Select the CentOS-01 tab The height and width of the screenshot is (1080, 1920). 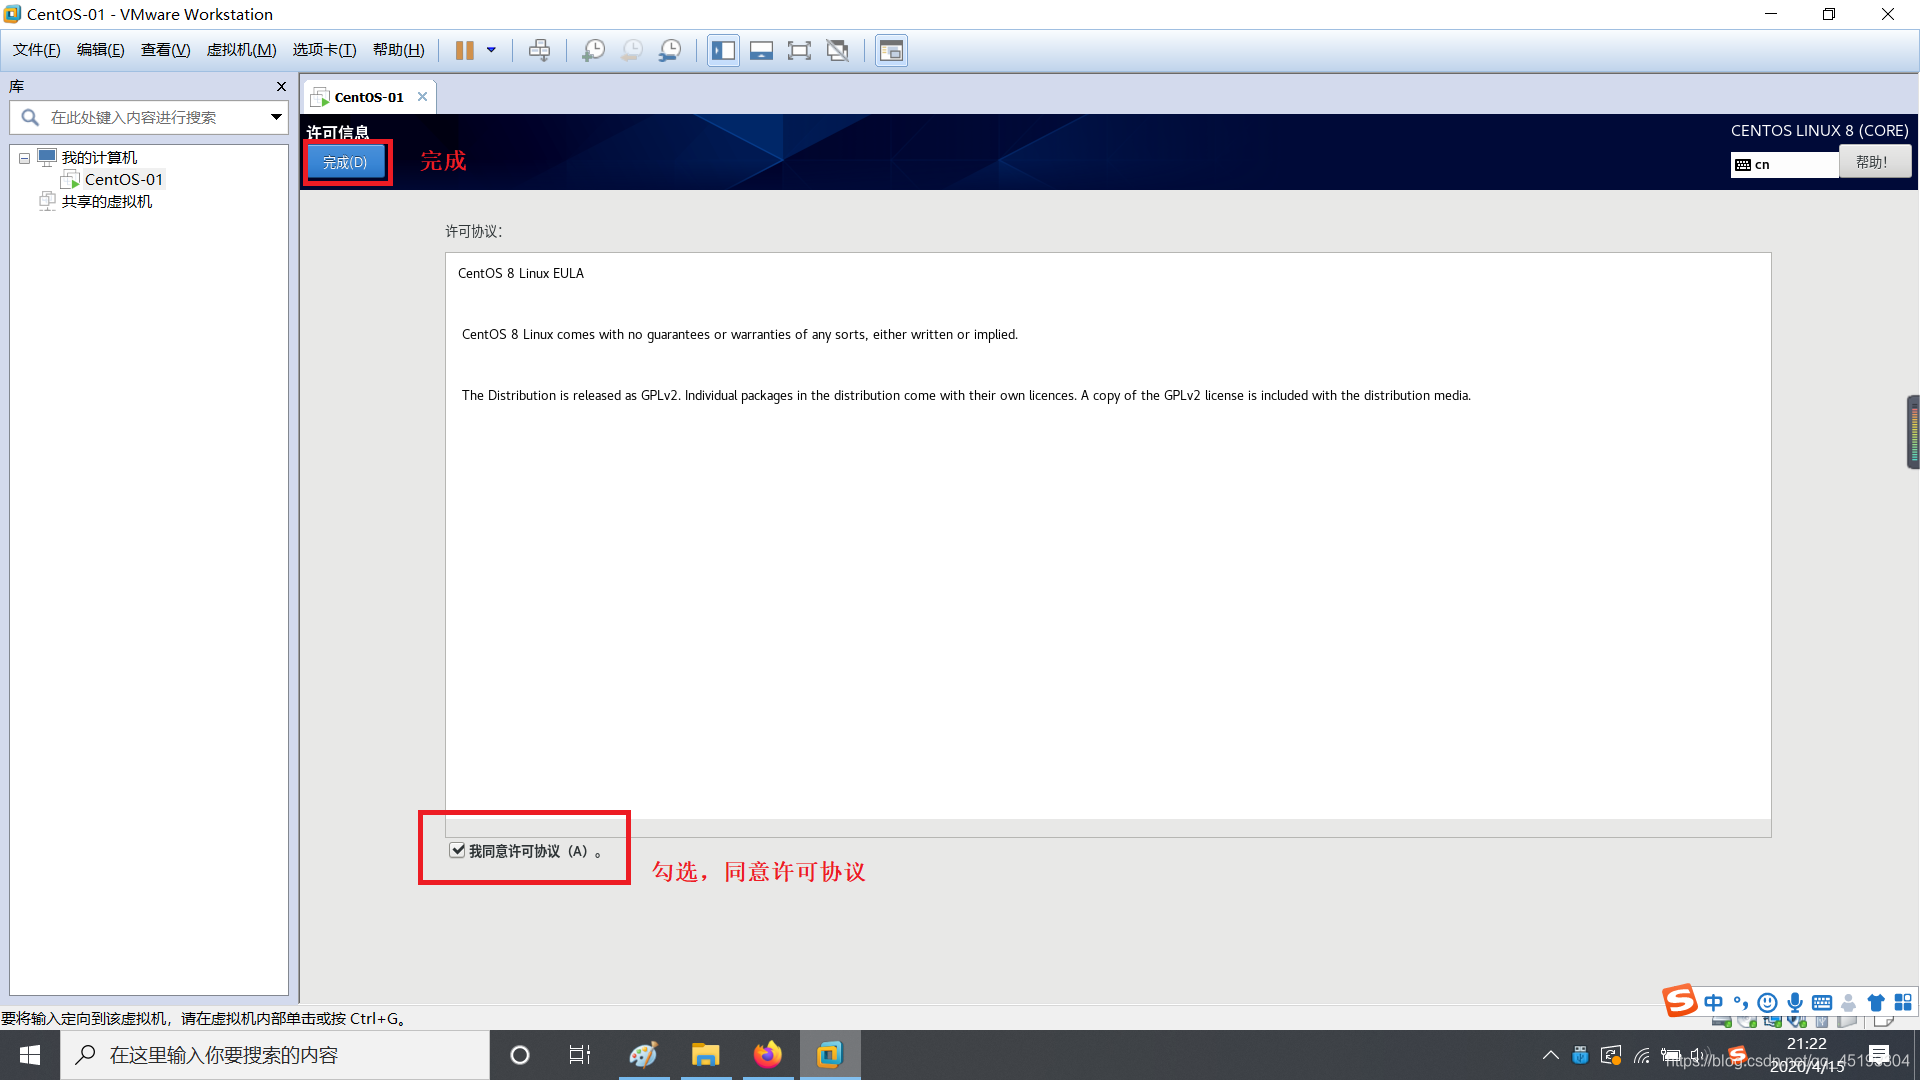[x=368, y=97]
